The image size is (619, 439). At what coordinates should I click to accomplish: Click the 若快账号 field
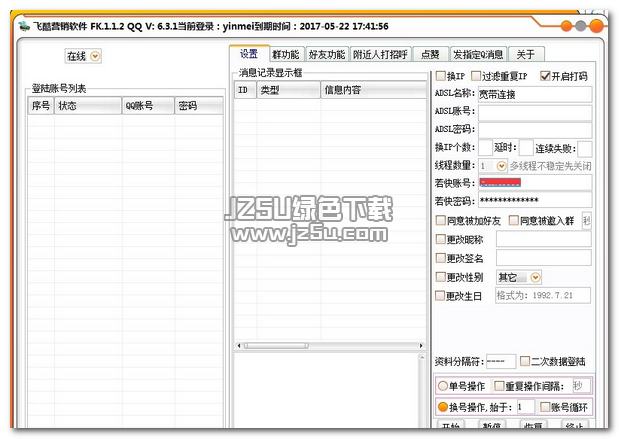(535, 183)
